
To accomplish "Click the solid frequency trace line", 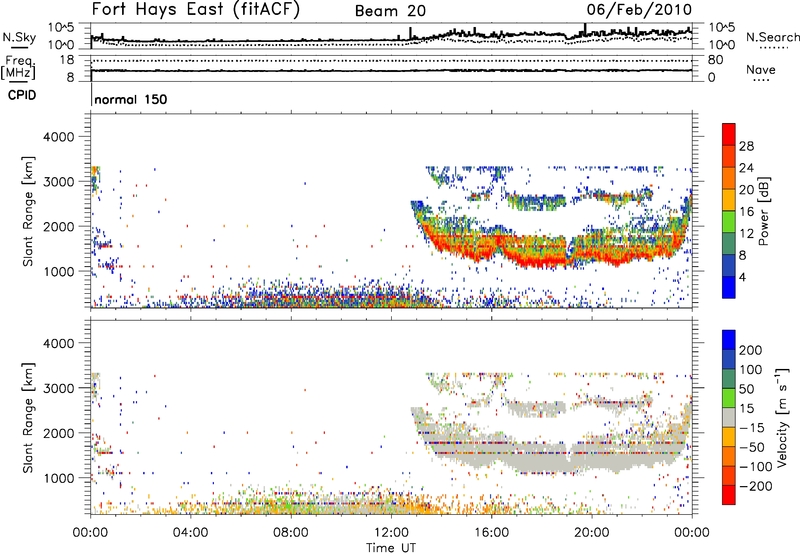I will click(391, 70).
